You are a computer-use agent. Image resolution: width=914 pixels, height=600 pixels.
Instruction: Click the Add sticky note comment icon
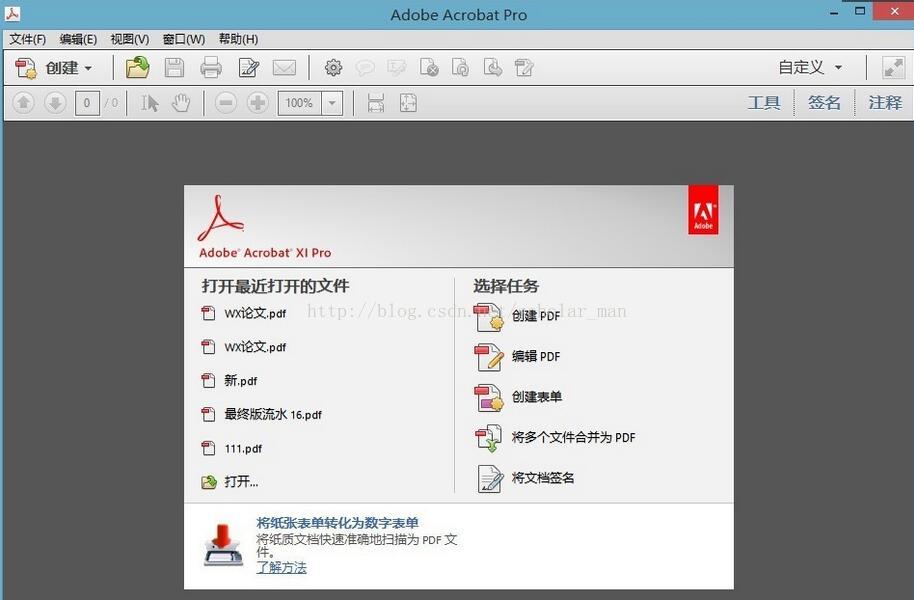(x=365, y=68)
